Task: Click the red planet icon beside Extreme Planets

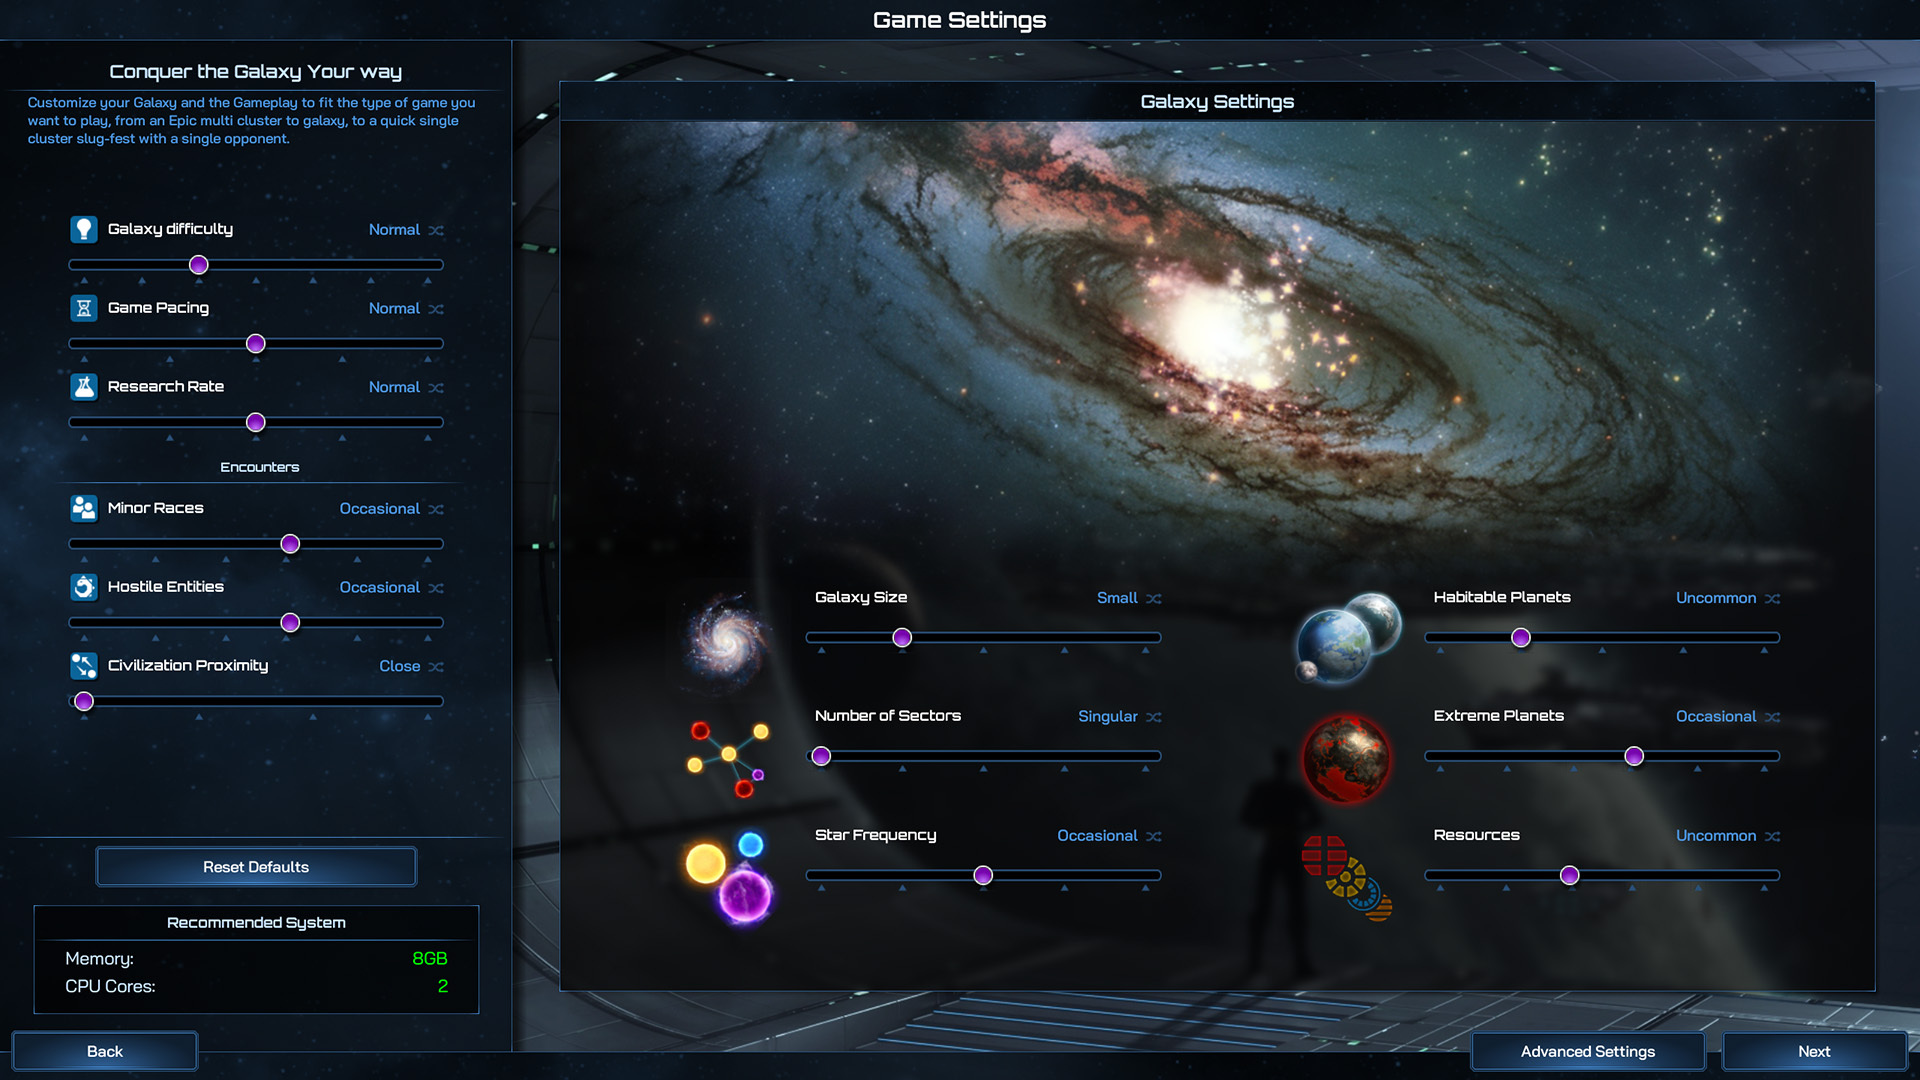Action: click(1348, 758)
